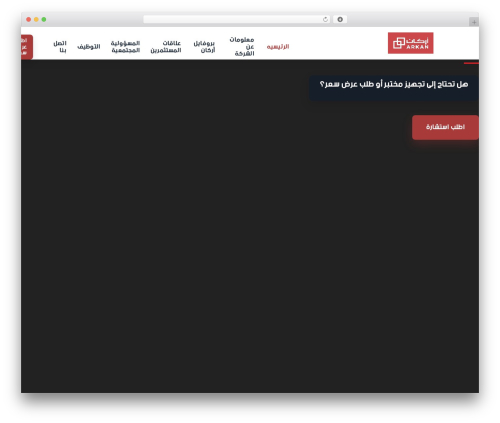500x423 pixels.
Task: Open التوظيف careers menu item
Action: (89, 47)
